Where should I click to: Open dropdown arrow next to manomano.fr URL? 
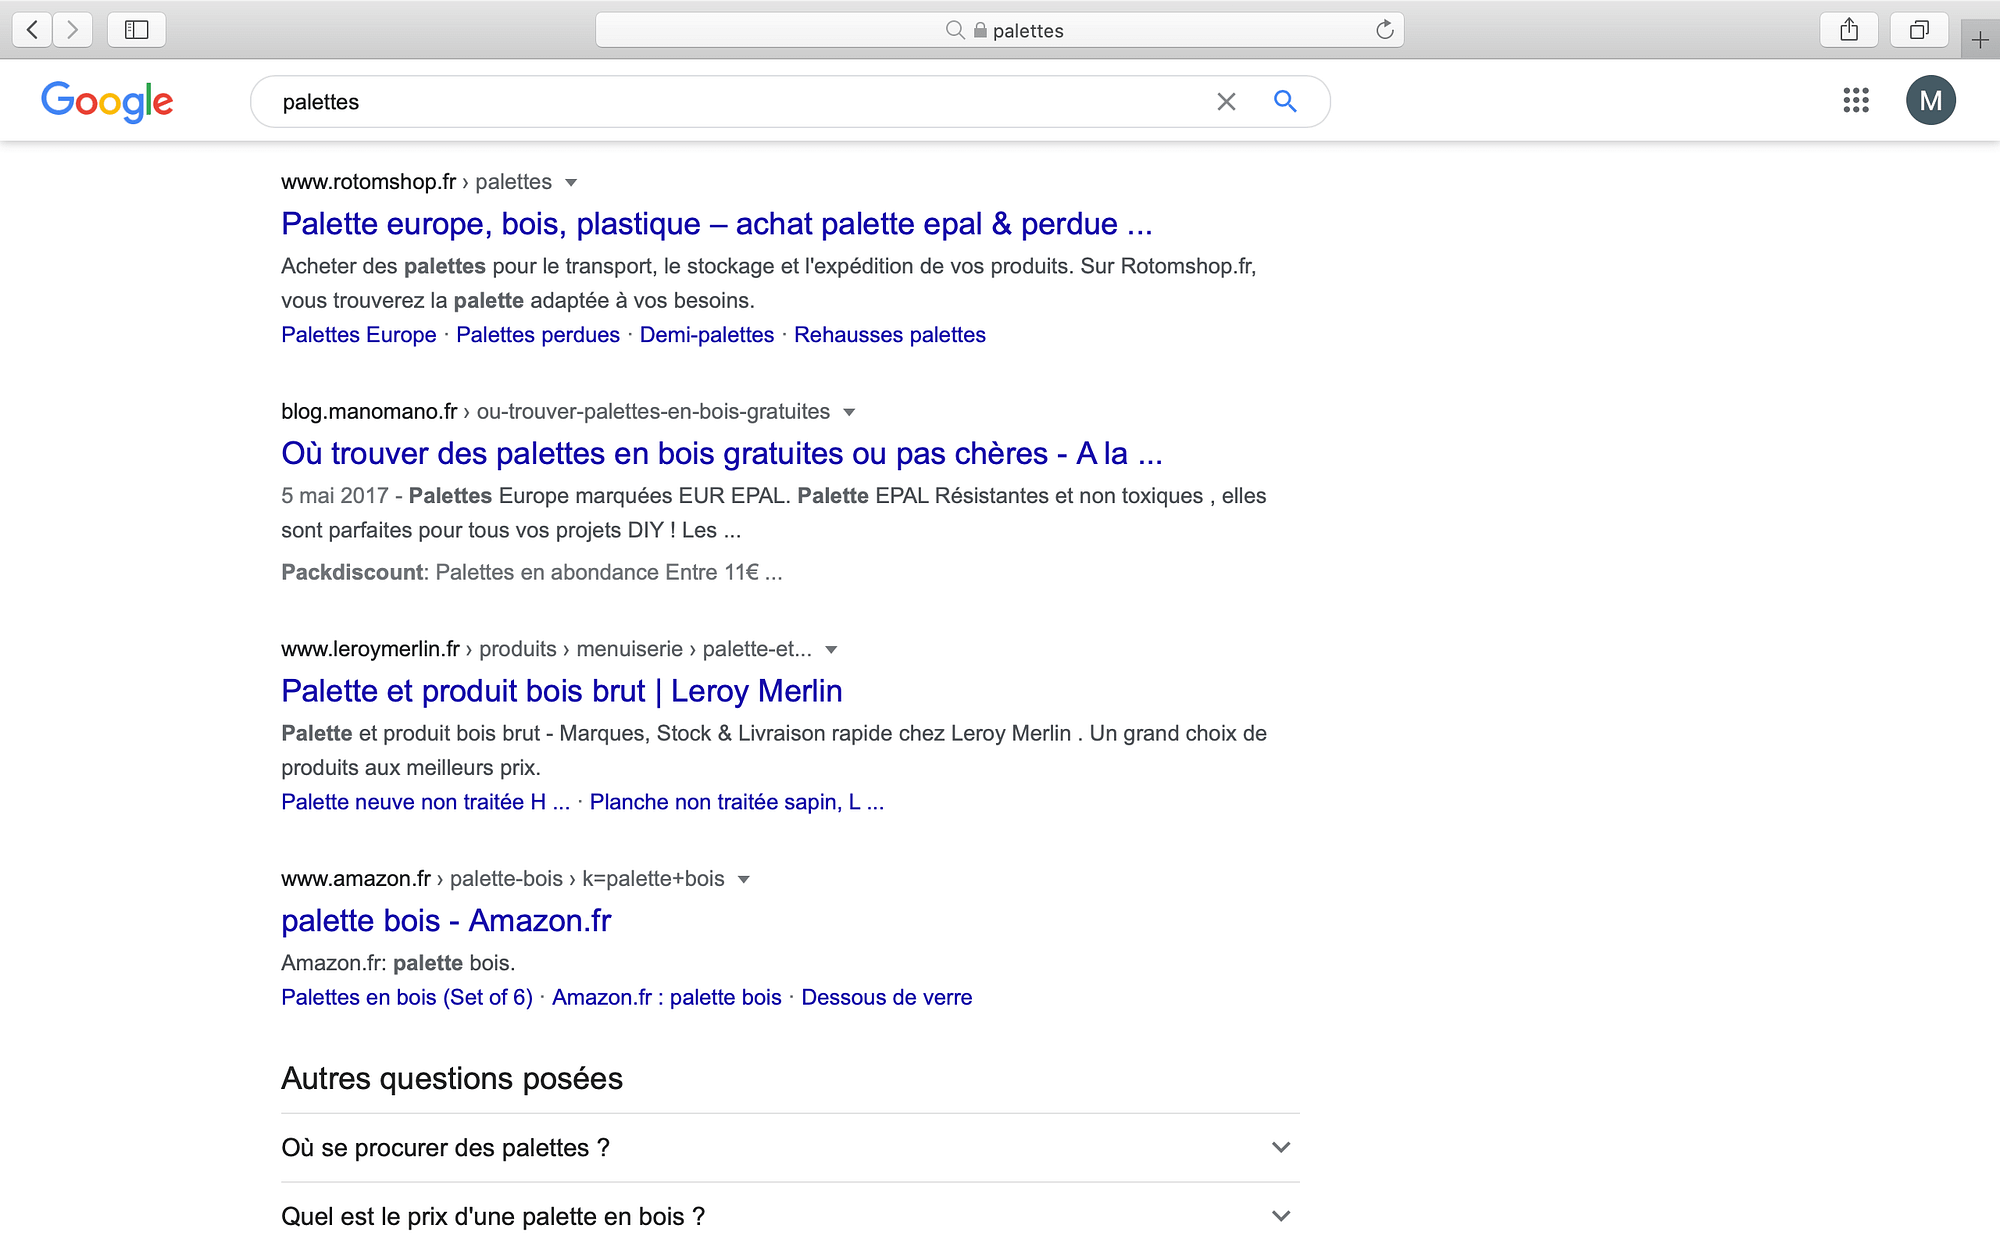point(849,412)
